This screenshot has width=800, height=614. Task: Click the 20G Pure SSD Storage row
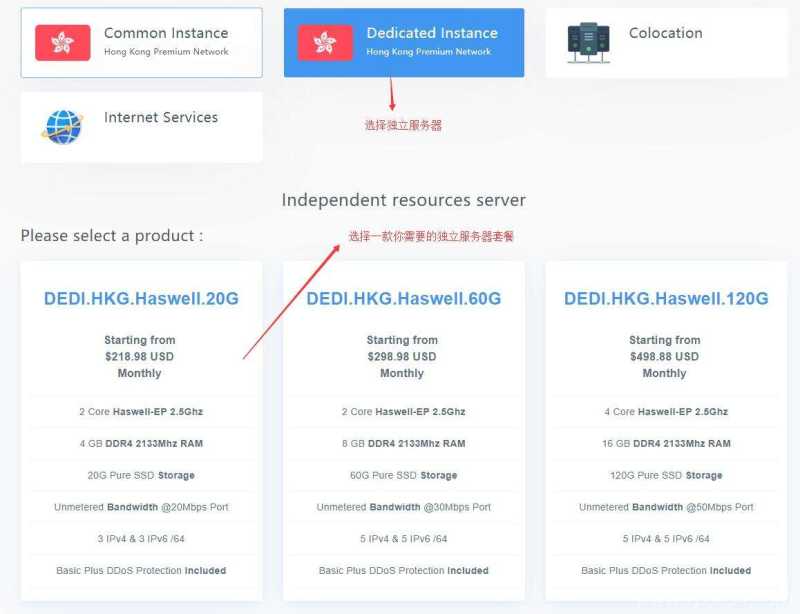141,475
